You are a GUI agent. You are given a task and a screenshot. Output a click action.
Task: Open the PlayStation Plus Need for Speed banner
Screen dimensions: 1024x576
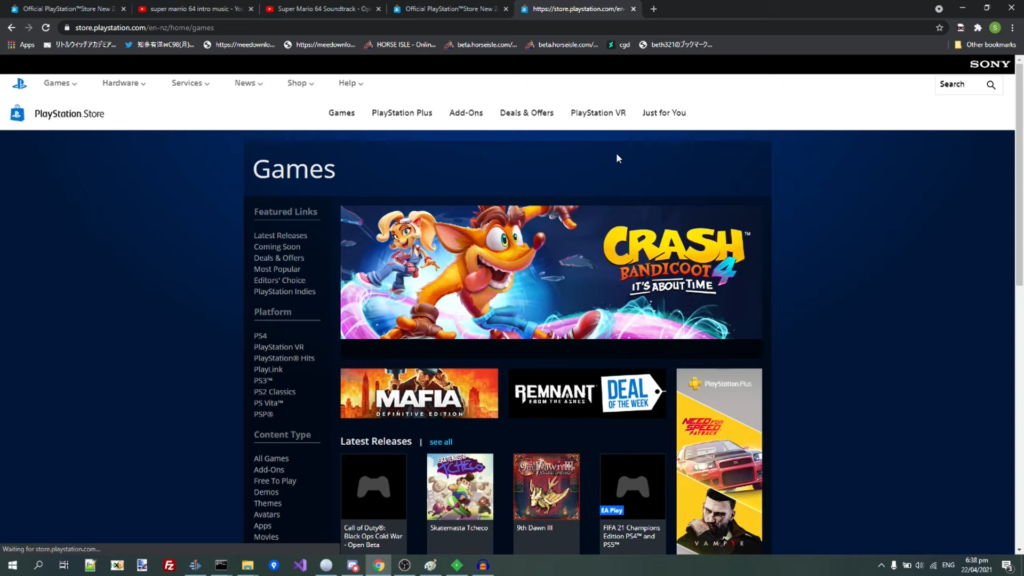[719, 461]
